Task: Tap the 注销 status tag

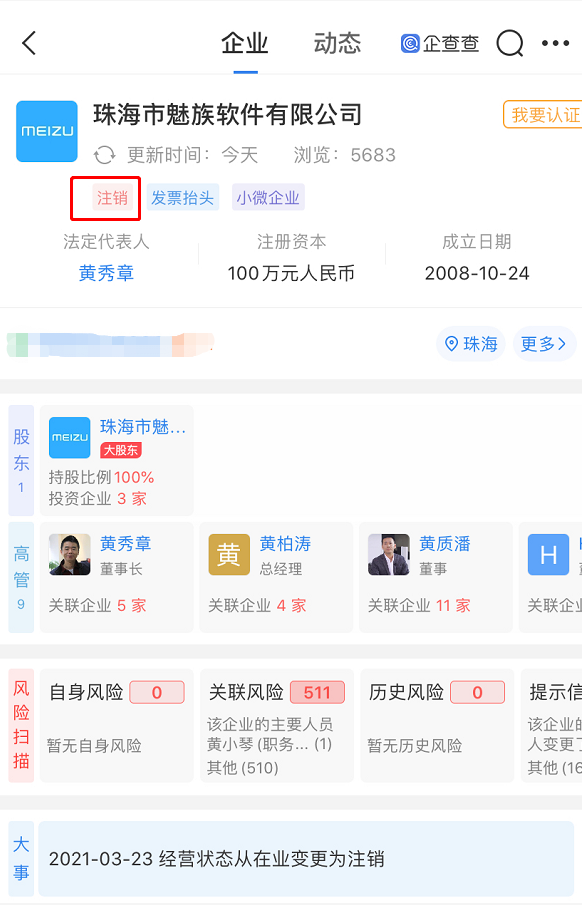Action: point(112,198)
